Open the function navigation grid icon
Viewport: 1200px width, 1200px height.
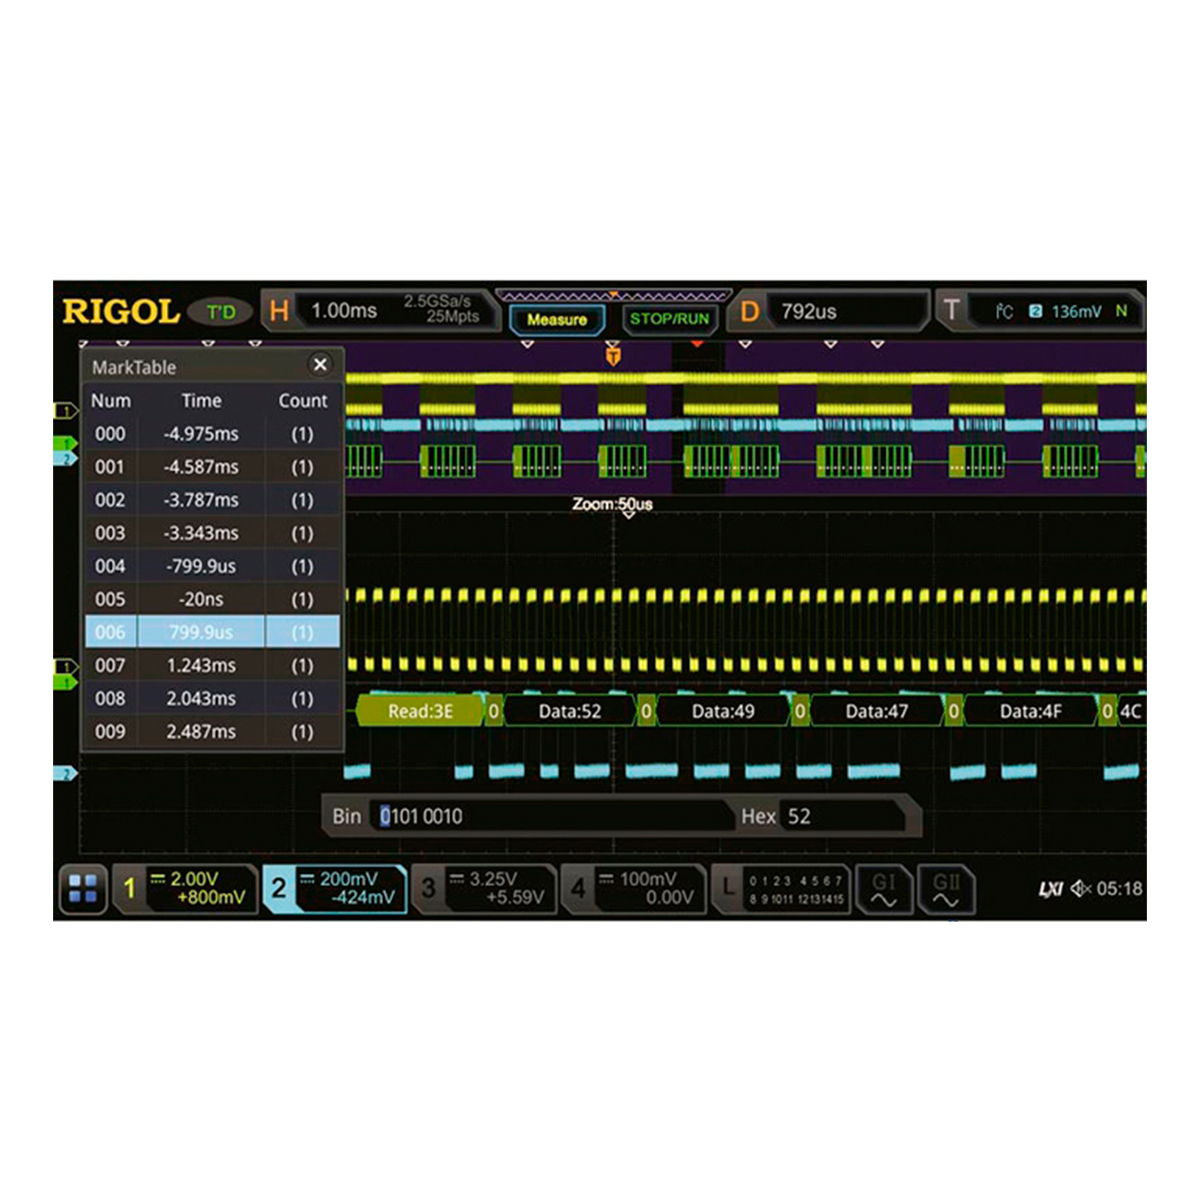pyautogui.click(x=83, y=889)
